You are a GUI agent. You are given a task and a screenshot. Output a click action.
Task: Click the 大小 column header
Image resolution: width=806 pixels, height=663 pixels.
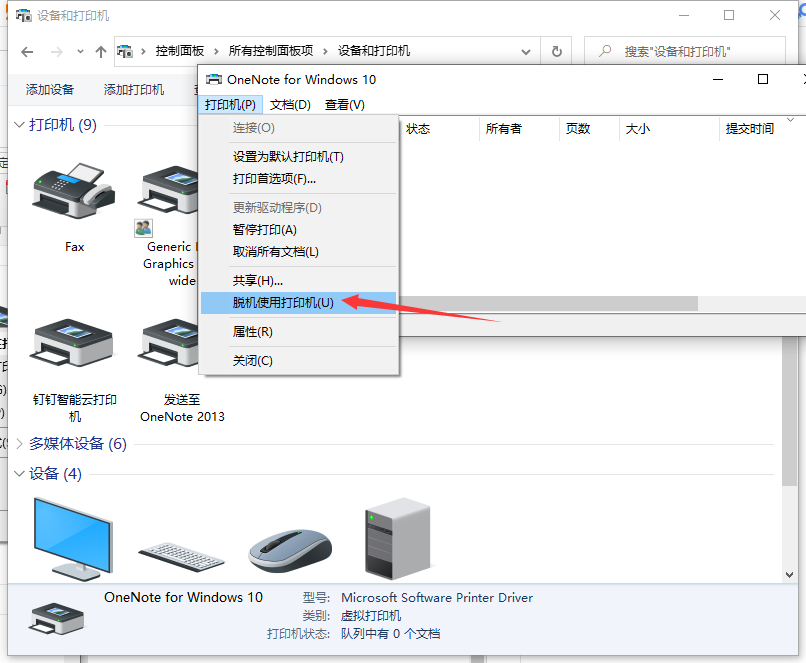[x=669, y=128]
